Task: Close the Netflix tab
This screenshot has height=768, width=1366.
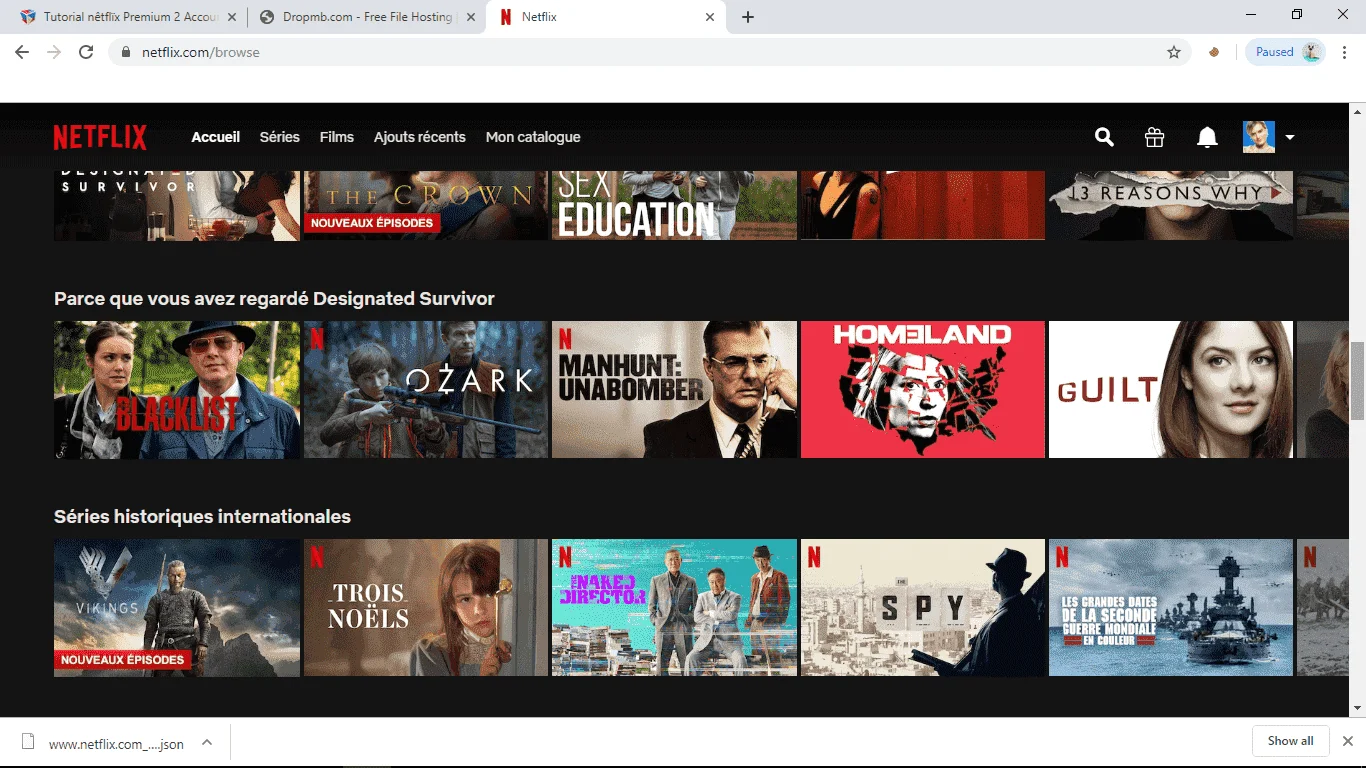Action: [x=710, y=17]
